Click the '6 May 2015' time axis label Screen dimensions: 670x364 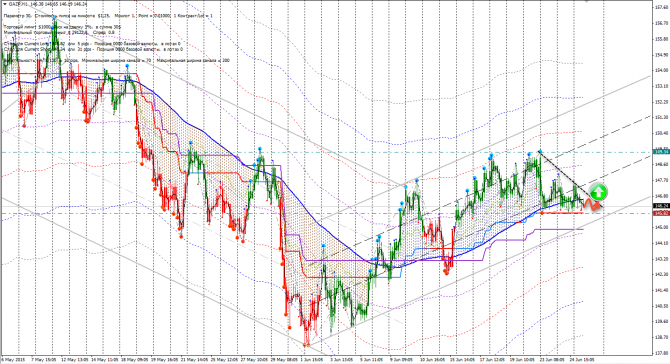pos(13,360)
